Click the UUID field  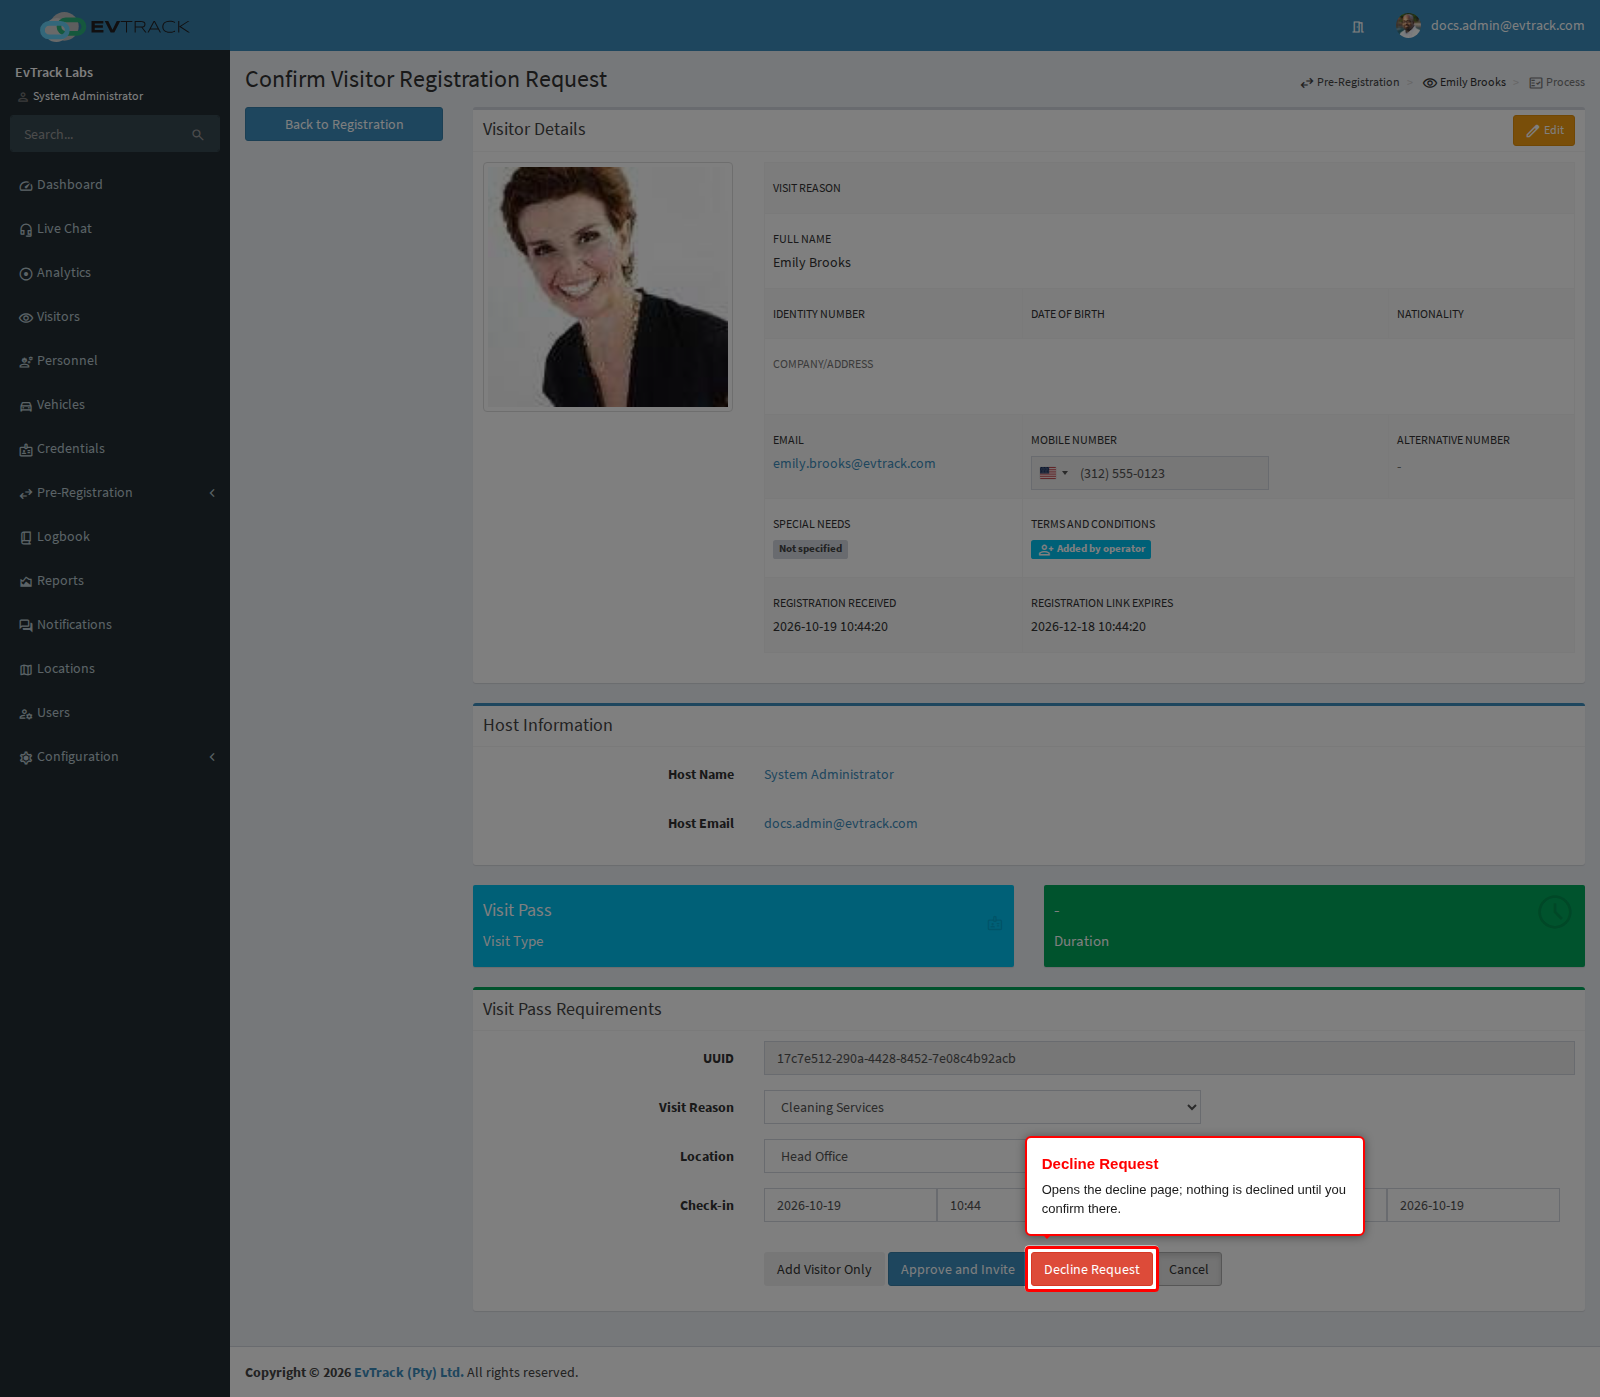point(1169,1058)
